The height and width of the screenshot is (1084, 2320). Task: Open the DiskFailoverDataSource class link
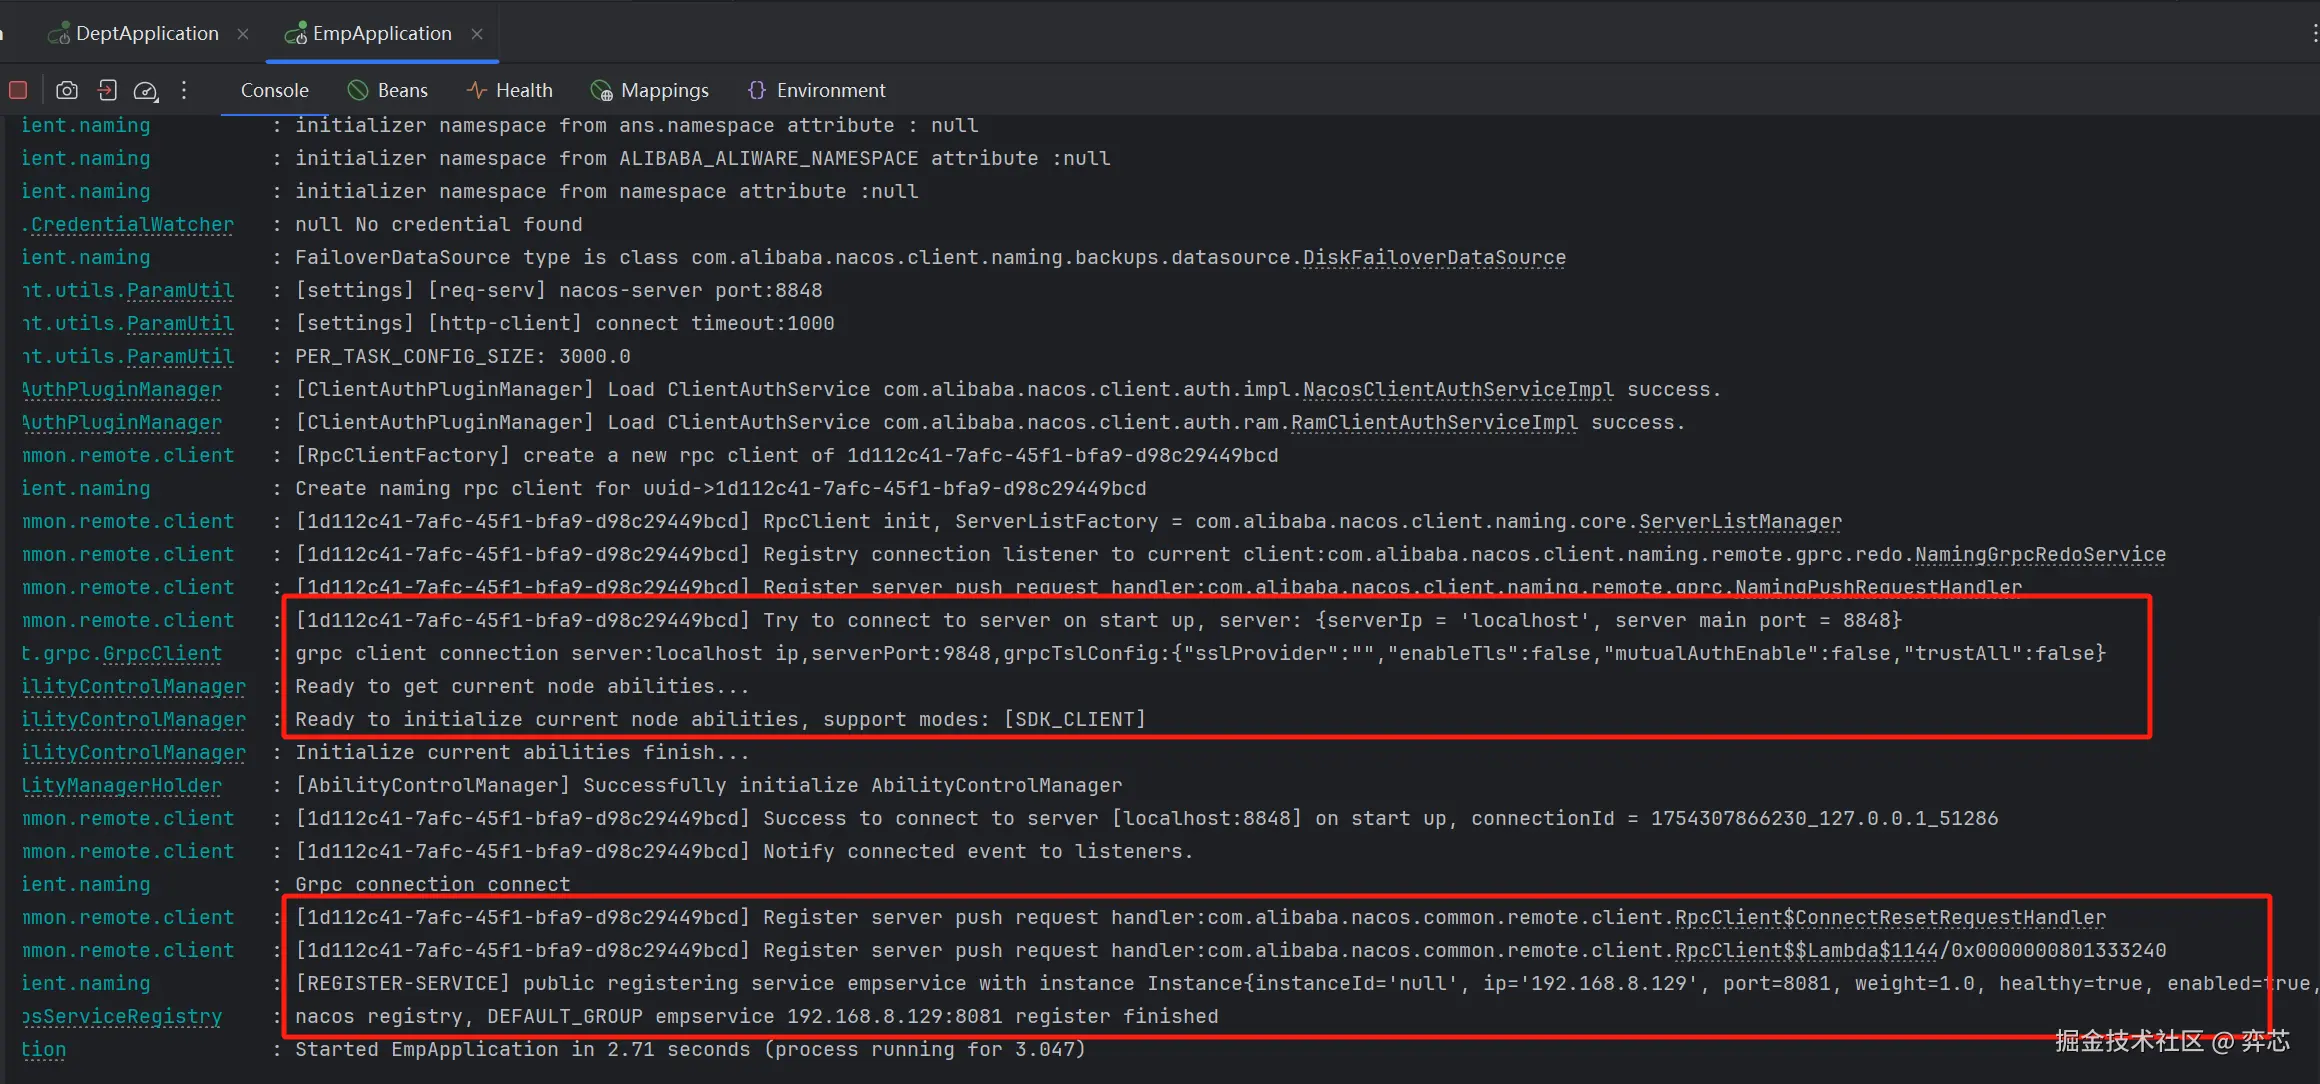click(x=1433, y=257)
